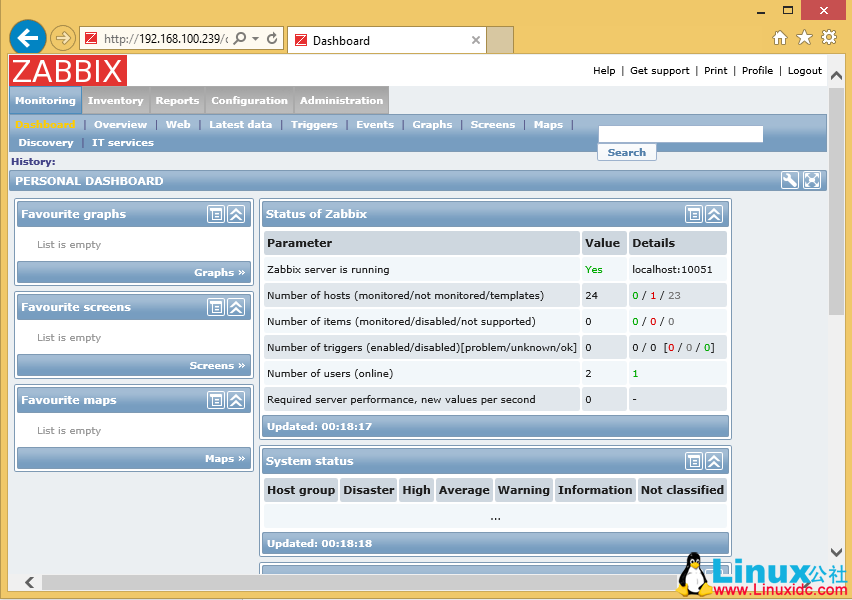
Task: Click the Search button
Action: click(627, 152)
